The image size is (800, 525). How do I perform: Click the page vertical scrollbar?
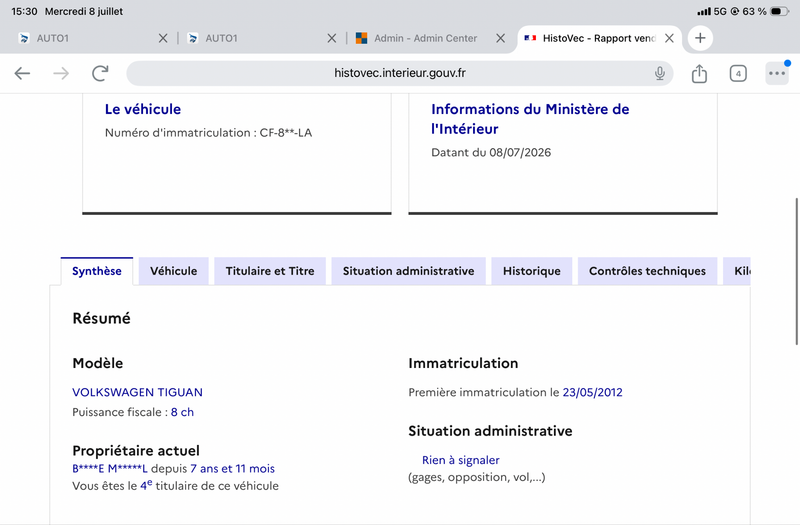tap(796, 271)
